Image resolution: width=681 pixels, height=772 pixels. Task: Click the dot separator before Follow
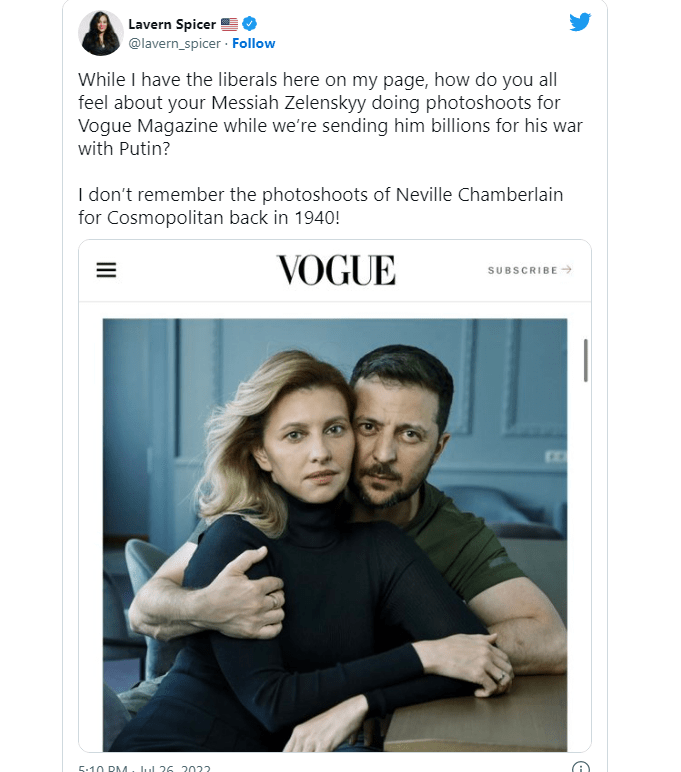click(226, 44)
